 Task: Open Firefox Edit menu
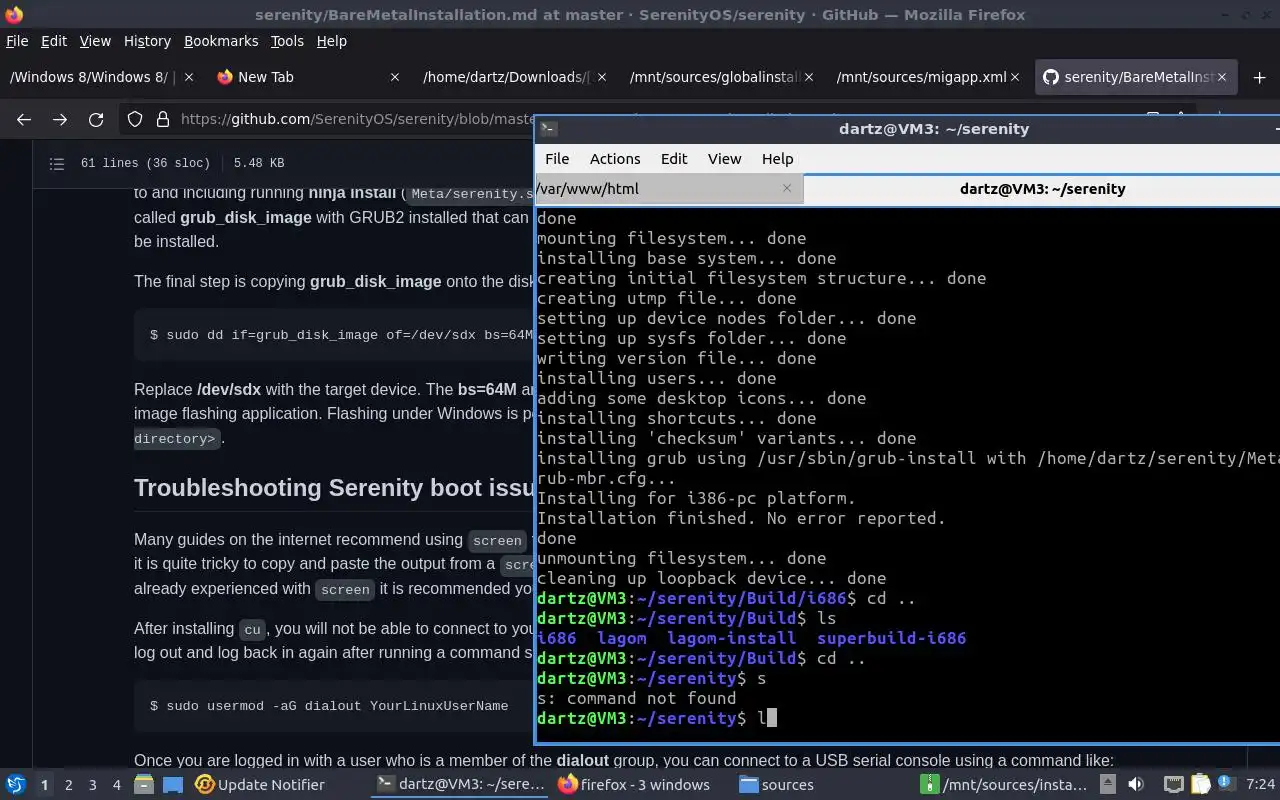[54, 41]
